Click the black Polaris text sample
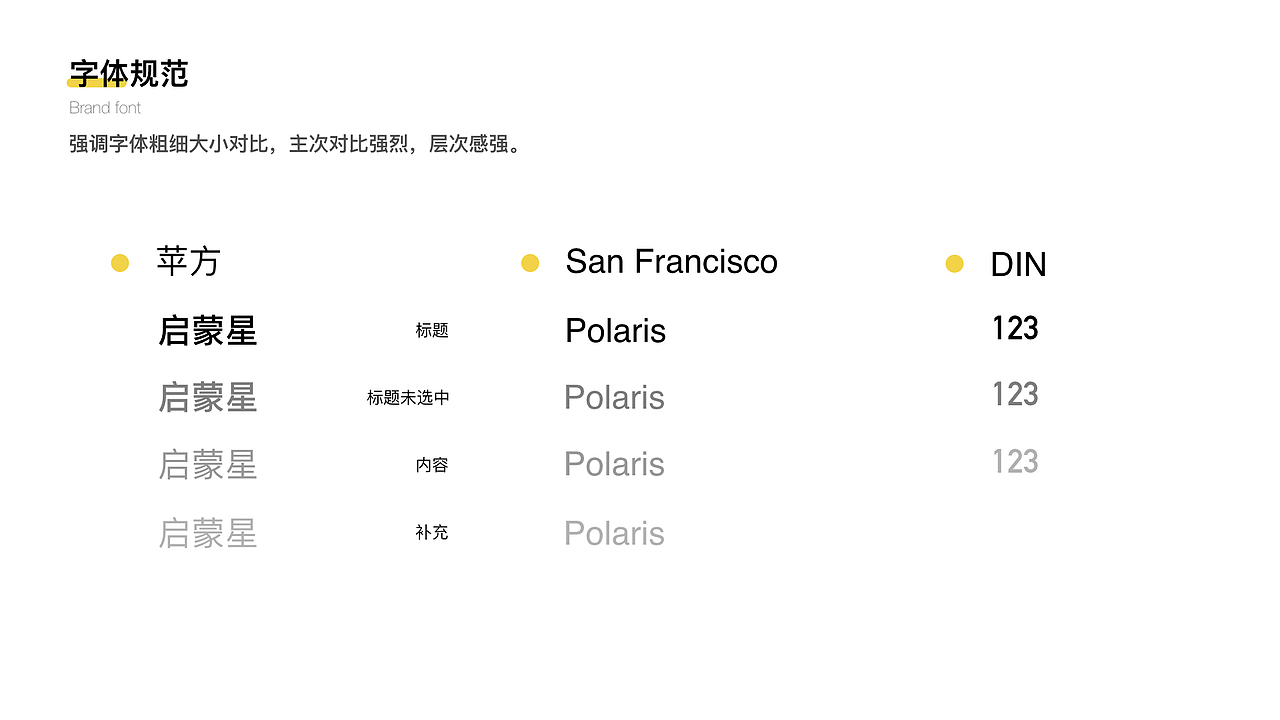 [615, 331]
